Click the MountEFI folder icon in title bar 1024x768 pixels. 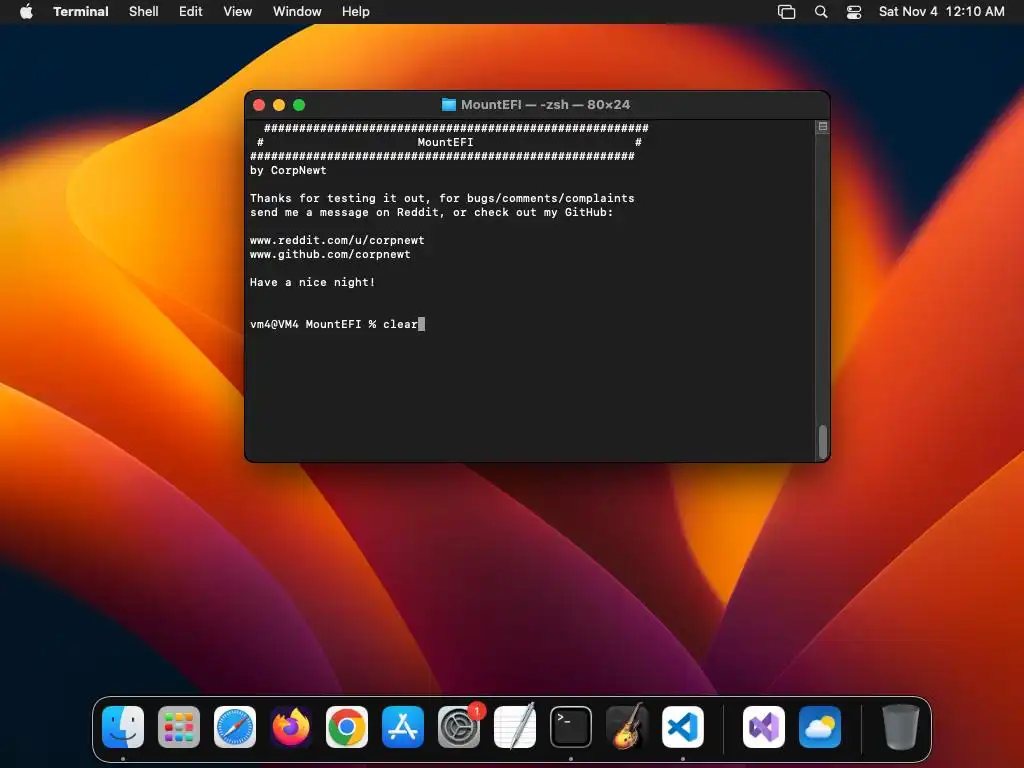coord(449,104)
